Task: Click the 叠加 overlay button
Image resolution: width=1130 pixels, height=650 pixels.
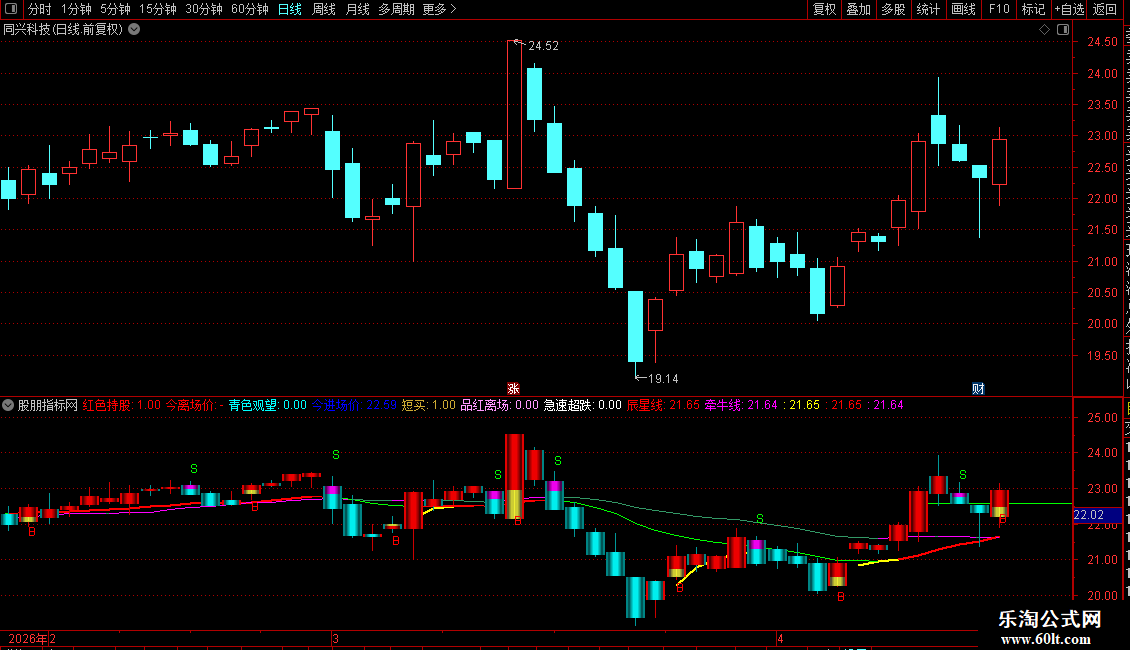Action: coord(858,9)
